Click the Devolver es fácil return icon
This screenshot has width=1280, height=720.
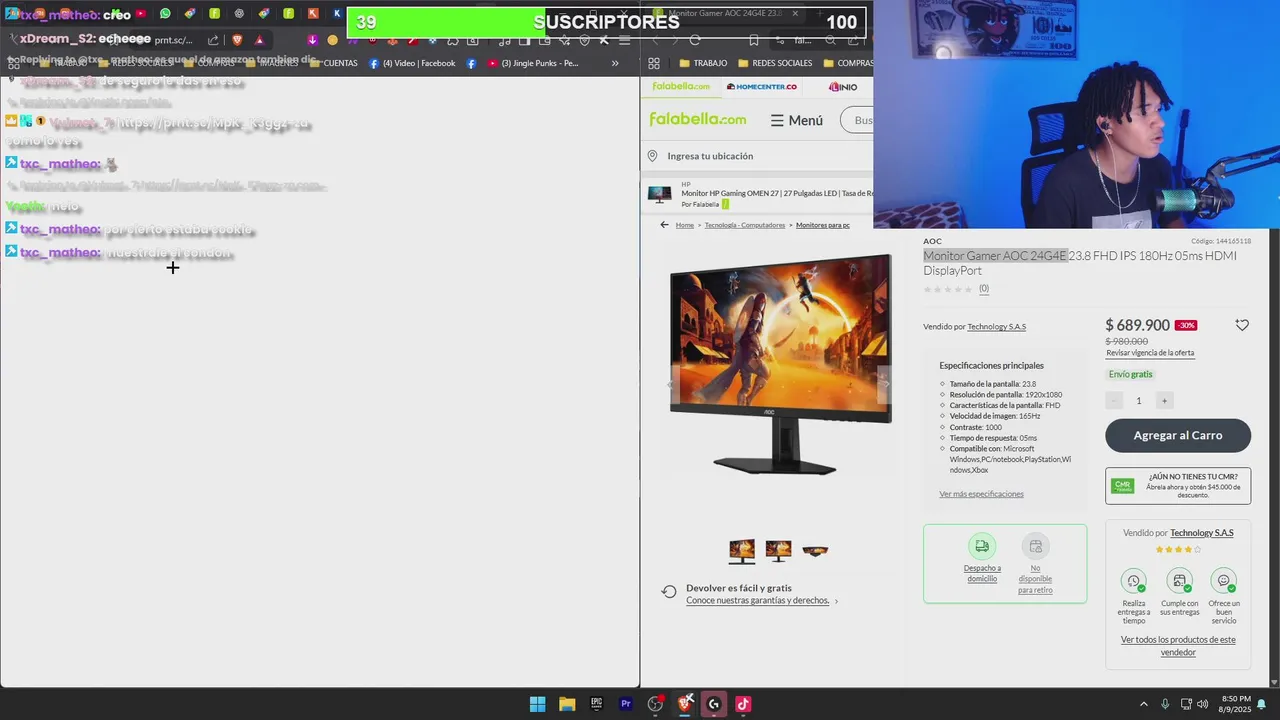tap(669, 592)
